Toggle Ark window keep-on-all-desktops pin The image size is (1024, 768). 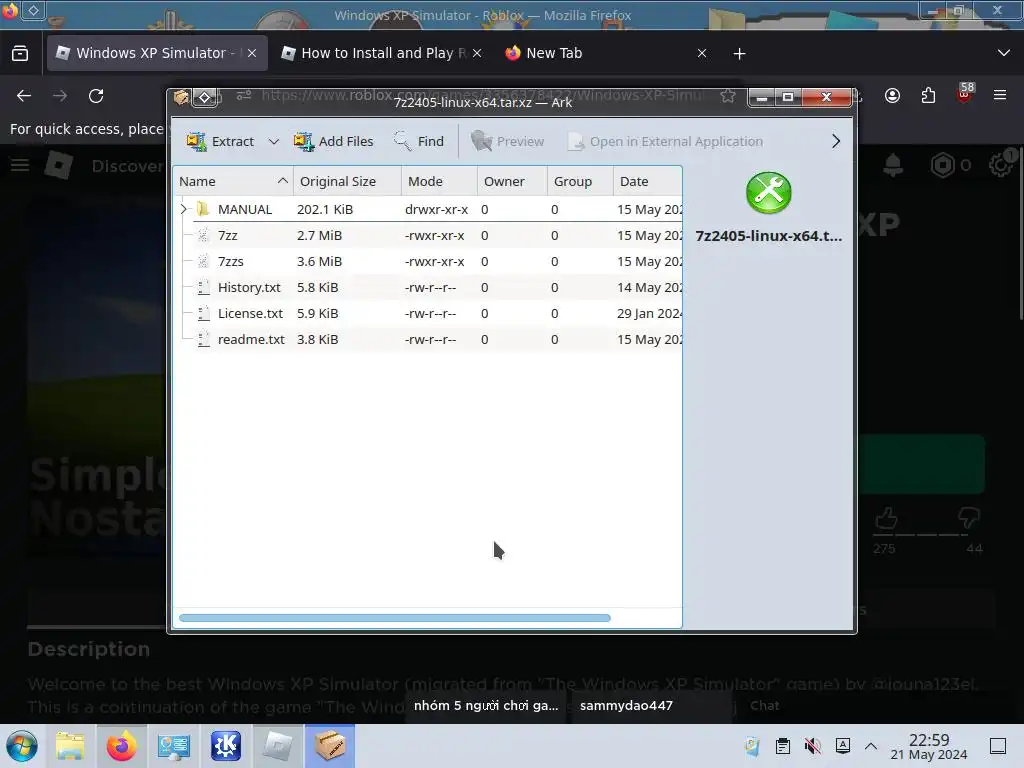click(204, 97)
